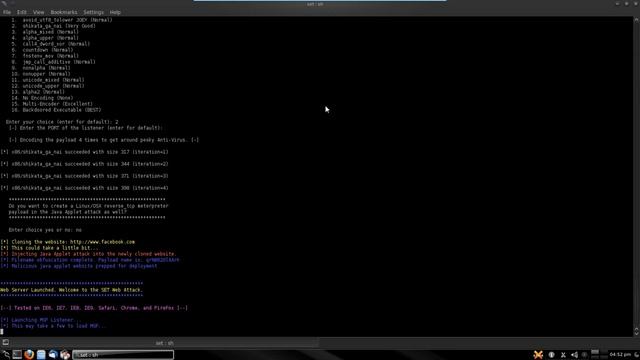Open the Bookmarks menu
This screenshot has height=360, width=640.
point(64,12)
